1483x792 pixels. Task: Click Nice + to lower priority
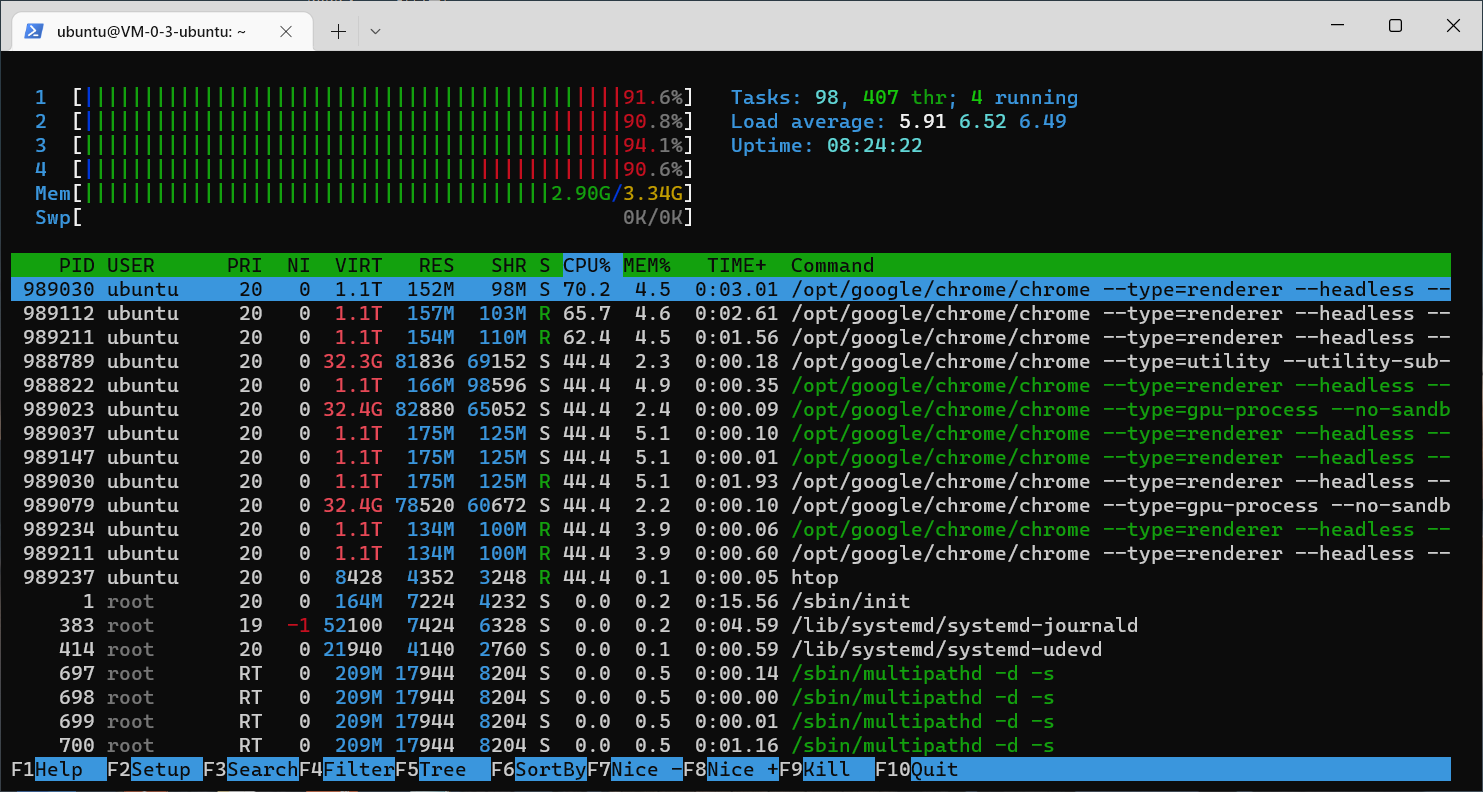click(731, 769)
